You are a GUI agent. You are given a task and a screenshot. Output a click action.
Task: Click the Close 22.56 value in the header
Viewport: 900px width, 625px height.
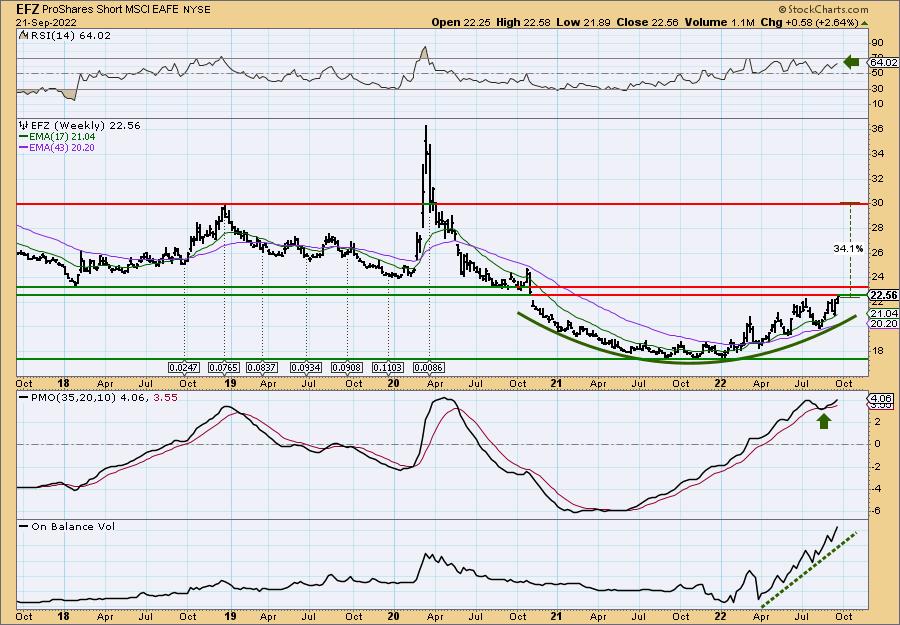coord(647,22)
